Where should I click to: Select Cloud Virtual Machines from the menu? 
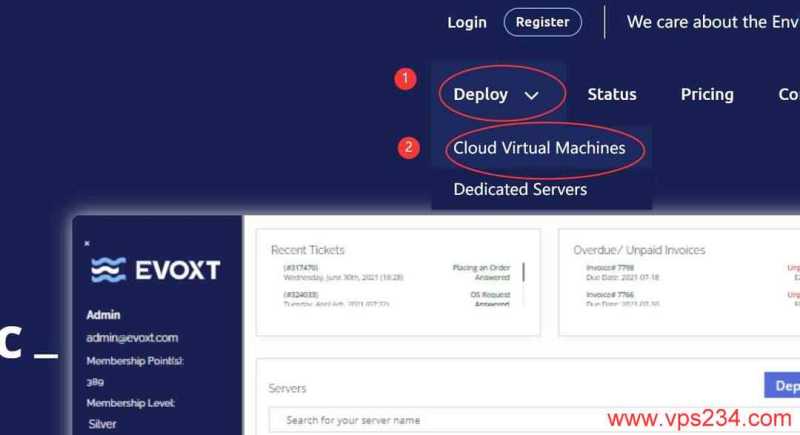(539, 148)
